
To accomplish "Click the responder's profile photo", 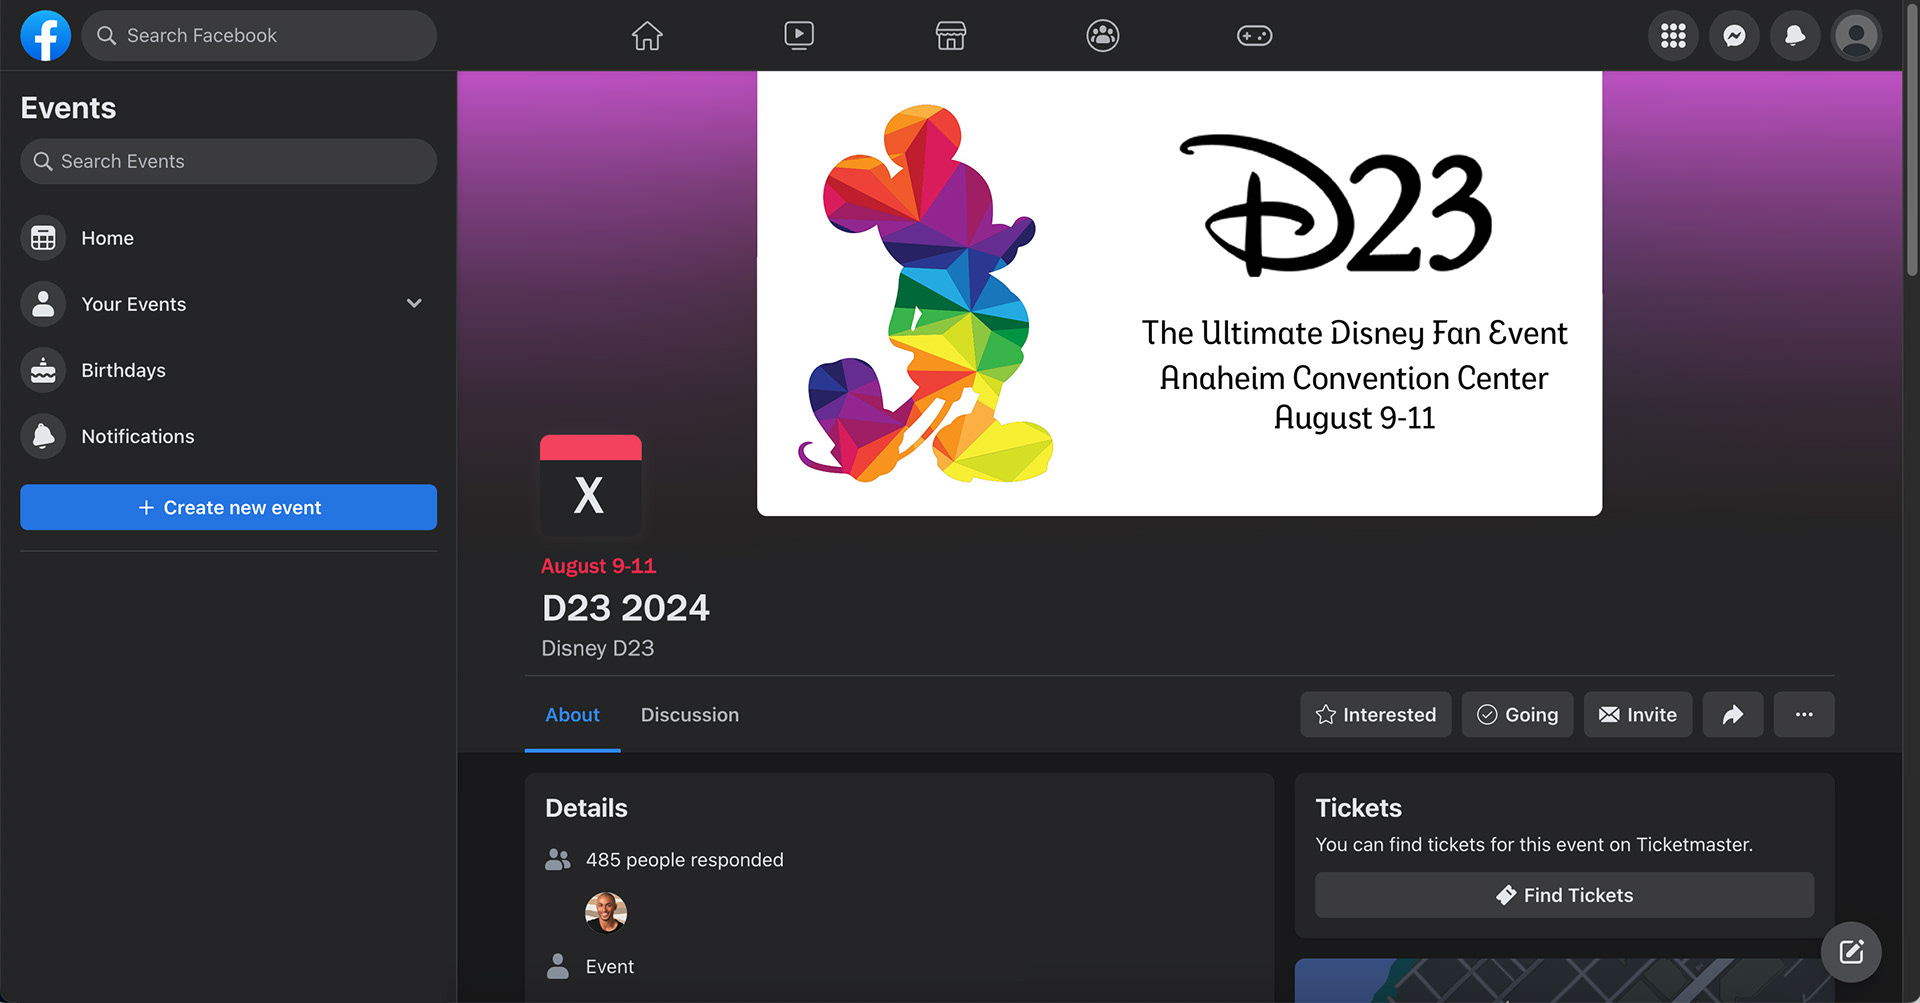I will 606,913.
